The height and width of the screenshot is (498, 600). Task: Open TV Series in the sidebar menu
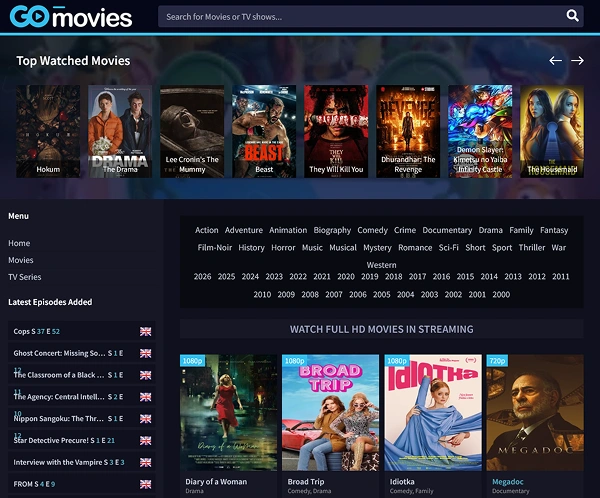[x=24, y=277]
